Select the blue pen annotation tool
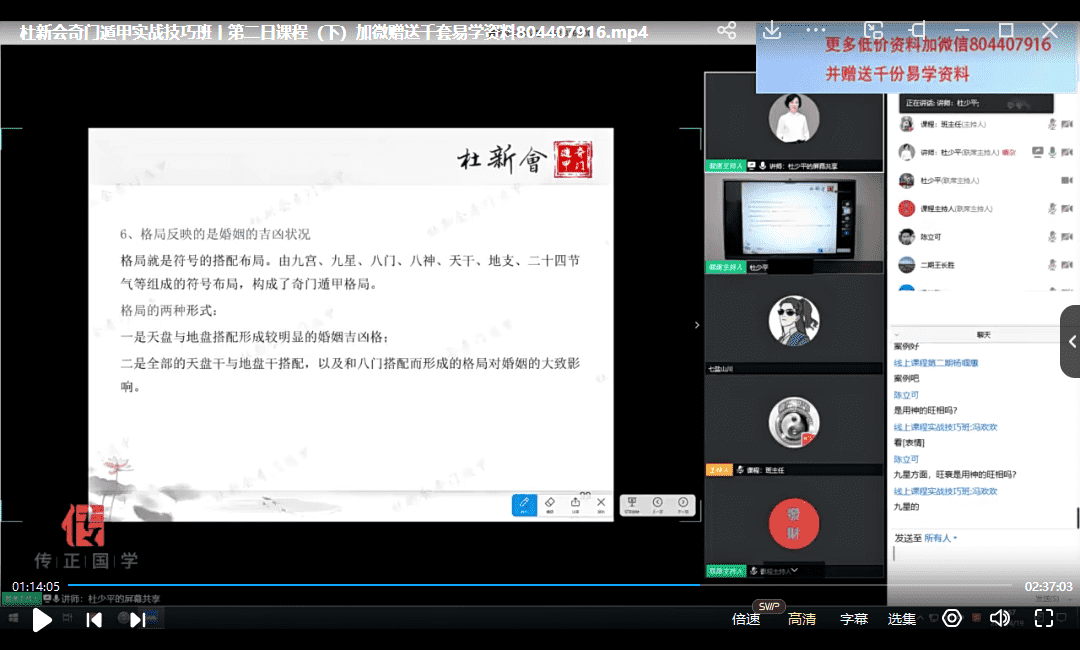The height and width of the screenshot is (650, 1080). [x=524, y=504]
